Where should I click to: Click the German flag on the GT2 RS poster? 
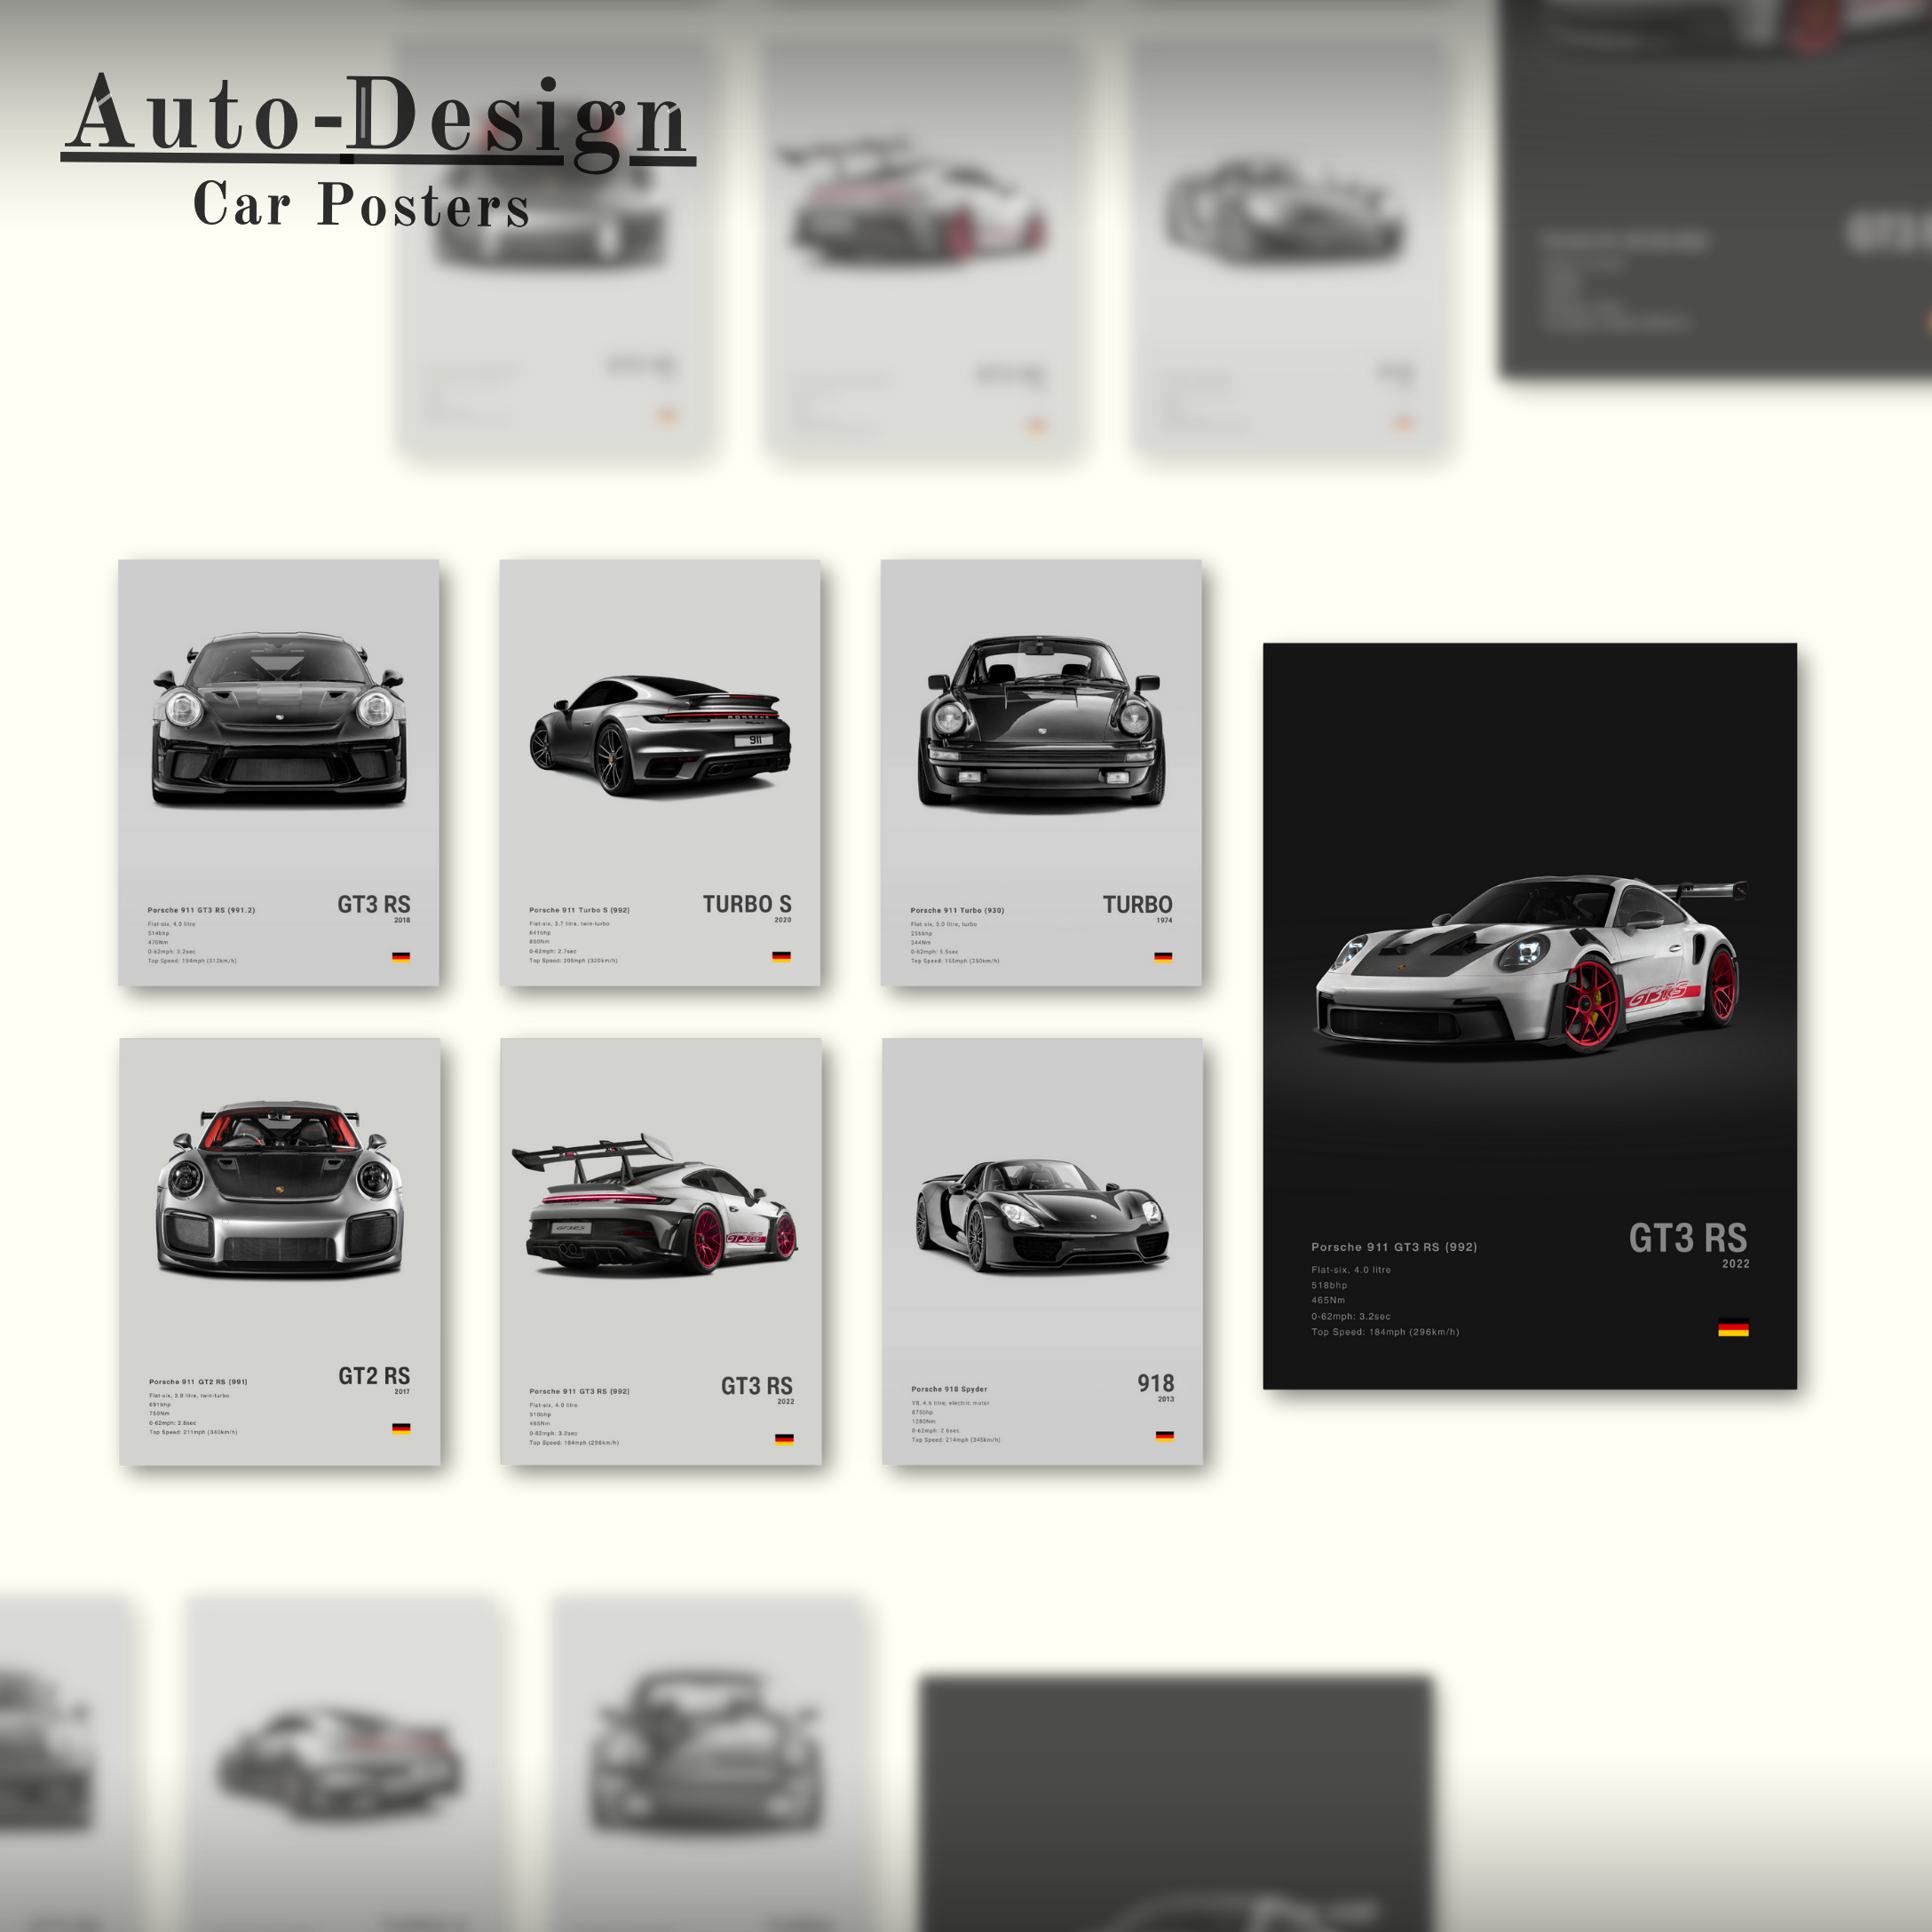tap(402, 1428)
